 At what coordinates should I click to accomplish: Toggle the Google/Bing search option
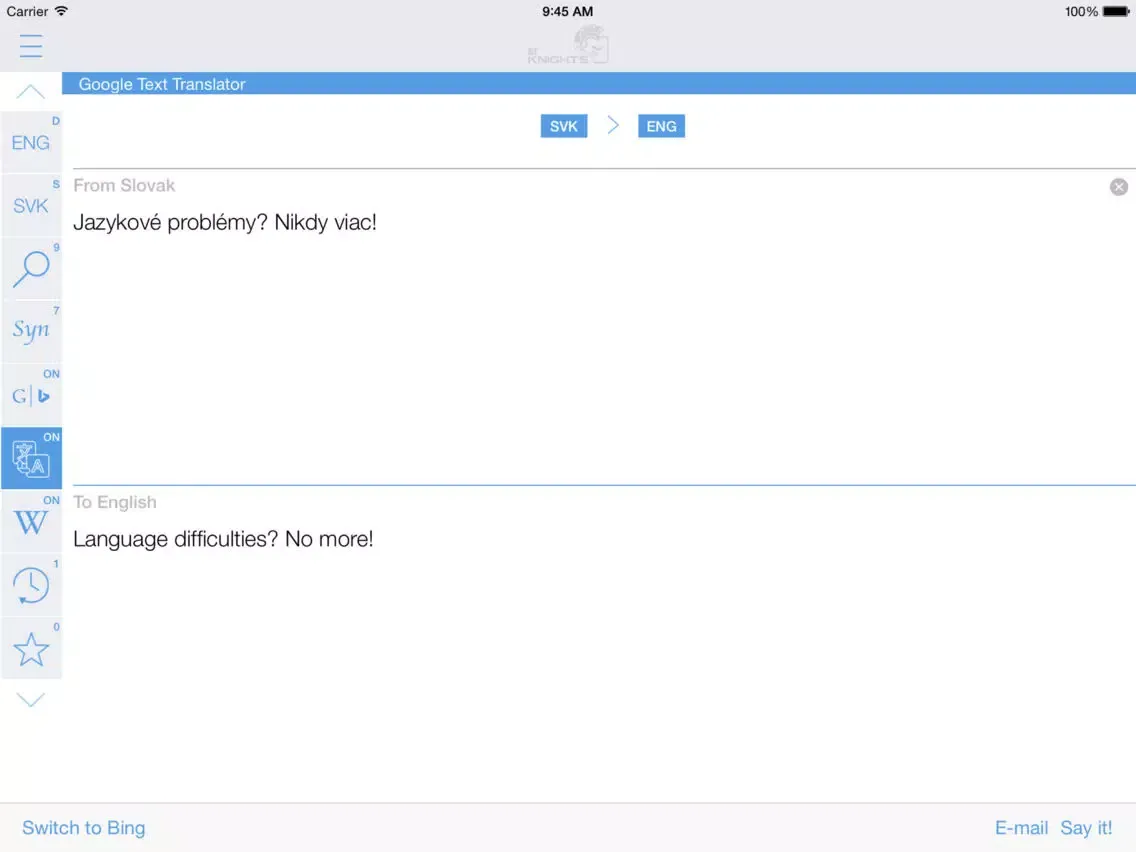[31, 395]
